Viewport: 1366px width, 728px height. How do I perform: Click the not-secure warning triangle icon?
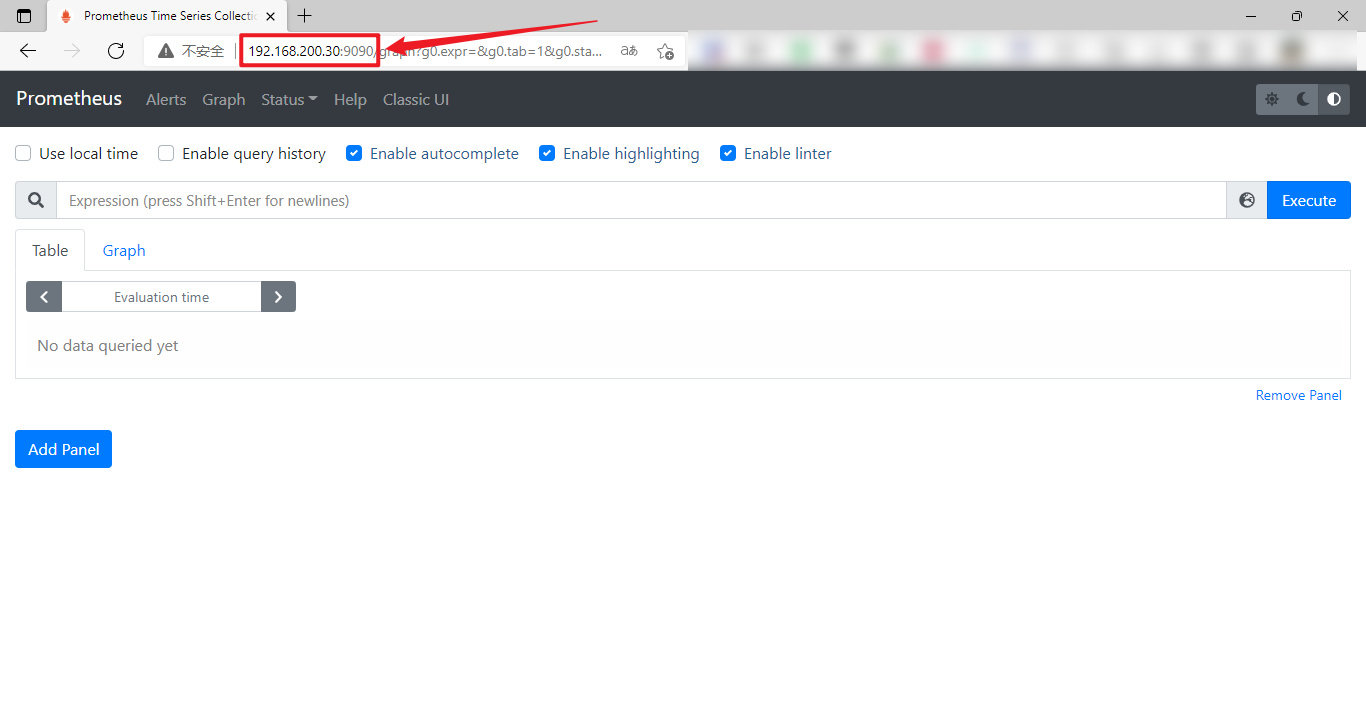click(x=166, y=51)
